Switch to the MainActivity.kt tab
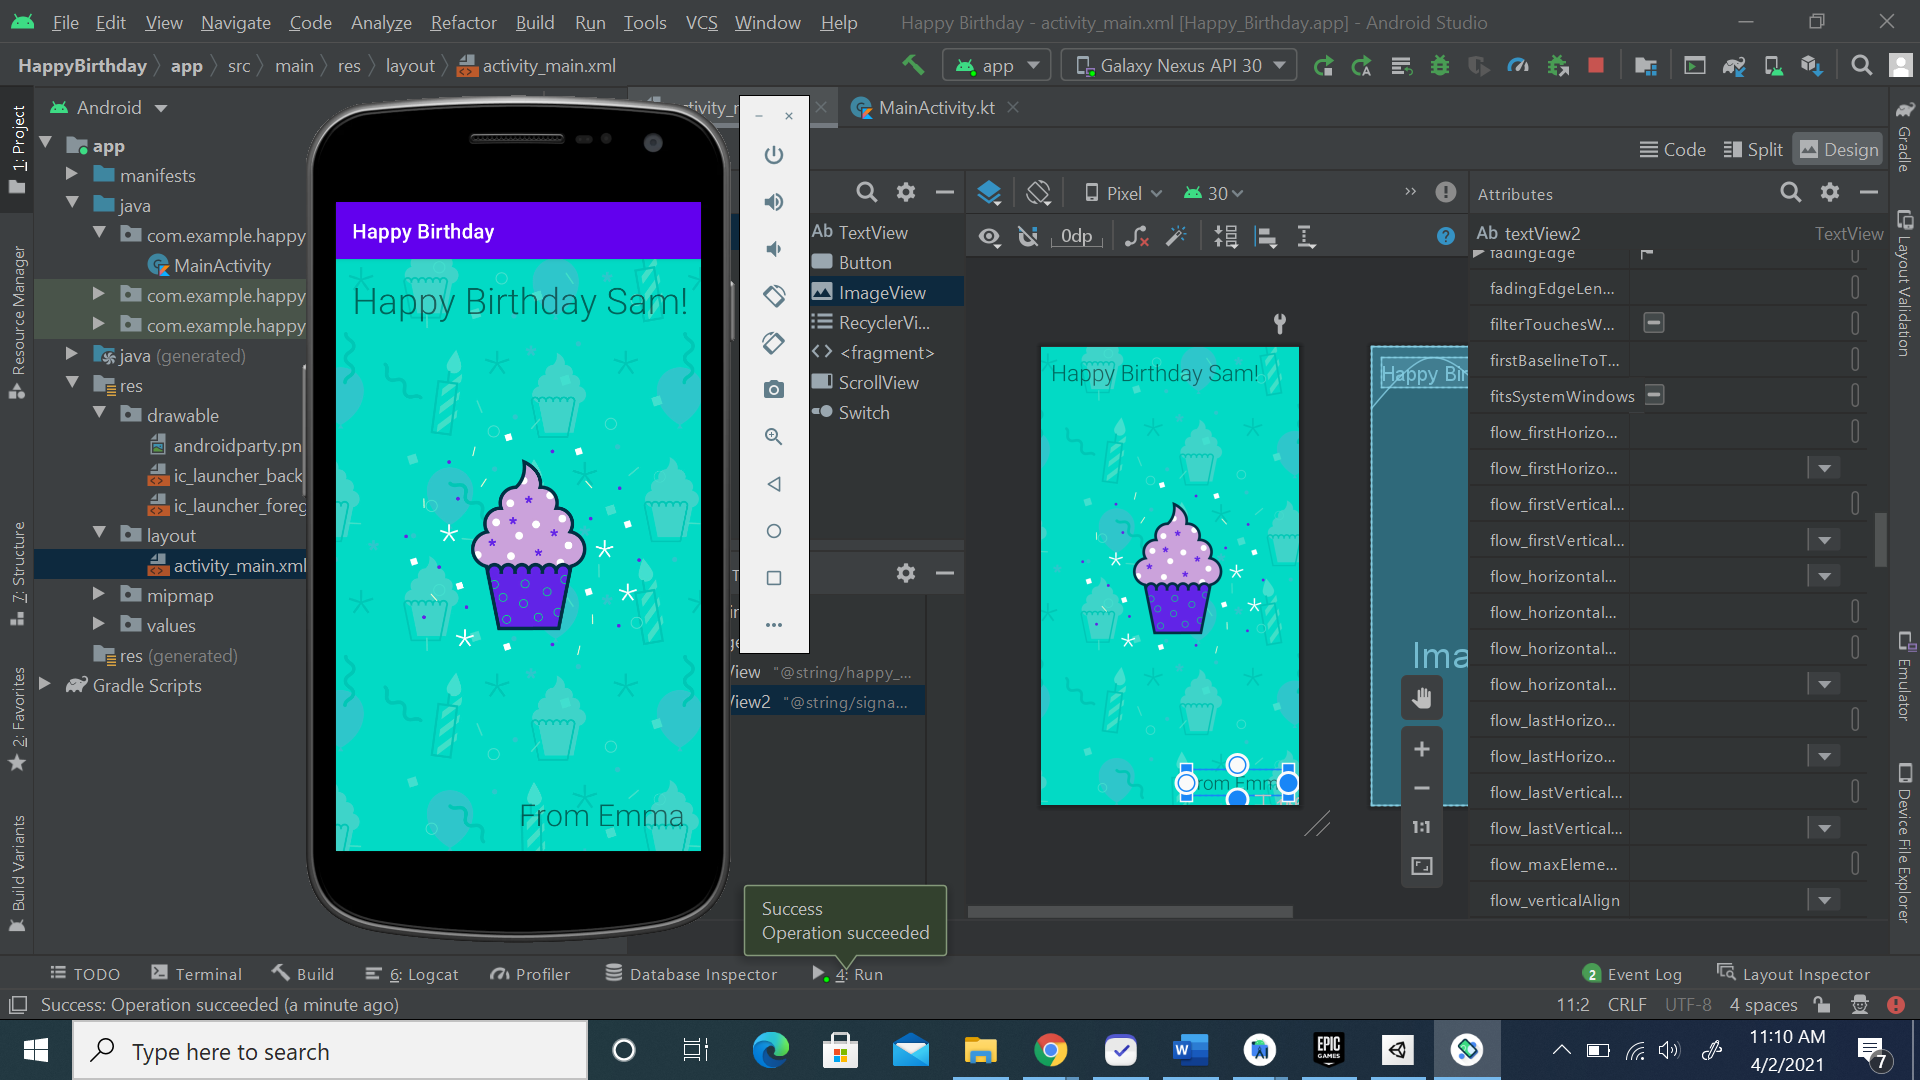The height and width of the screenshot is (1080, 1920). point(936,107)
